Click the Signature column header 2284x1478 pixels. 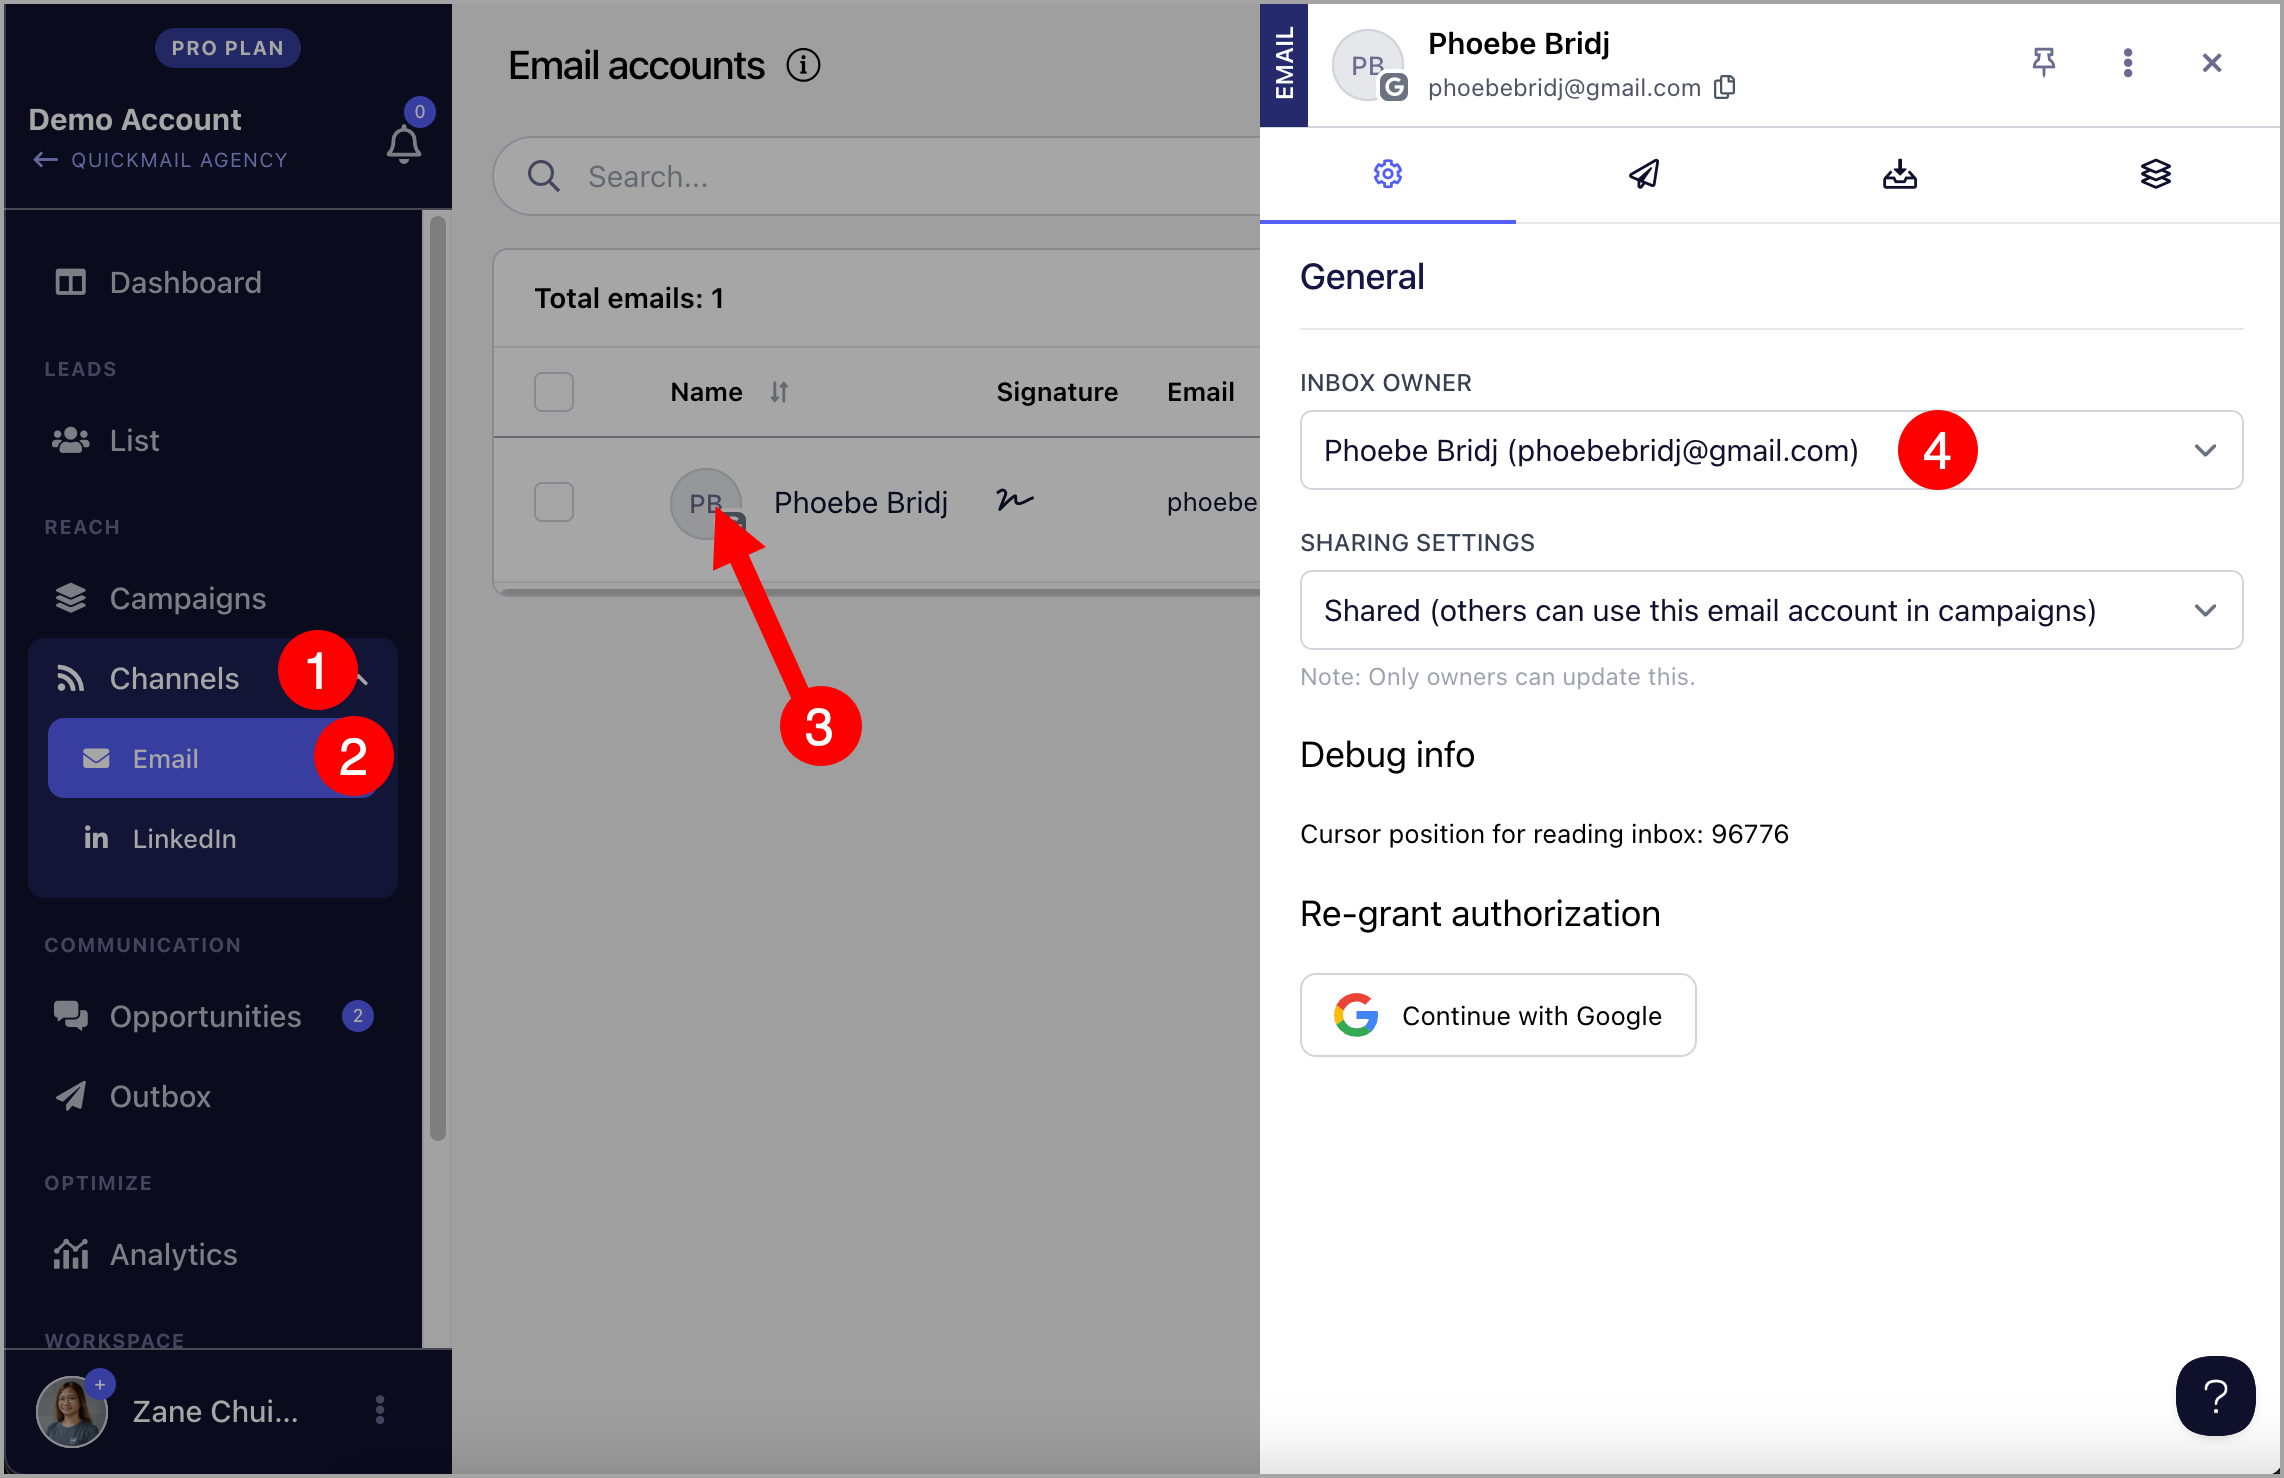click(1057, 392)
